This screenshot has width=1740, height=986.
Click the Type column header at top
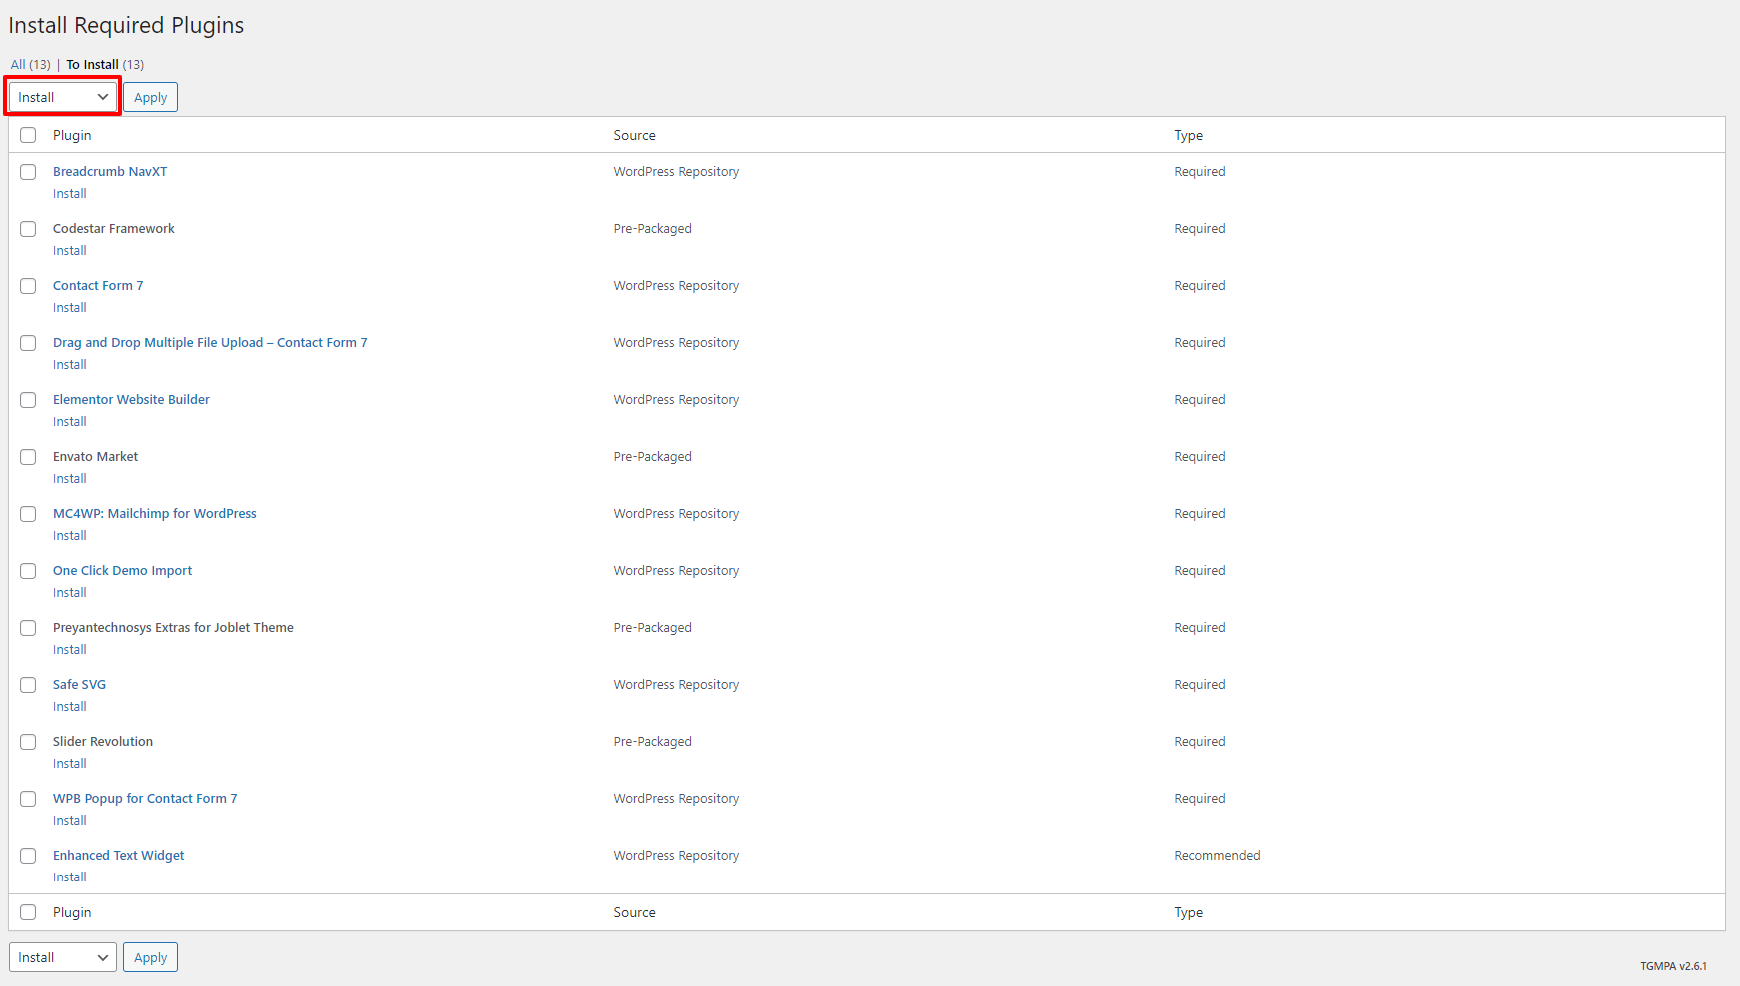coord(1189,135)
